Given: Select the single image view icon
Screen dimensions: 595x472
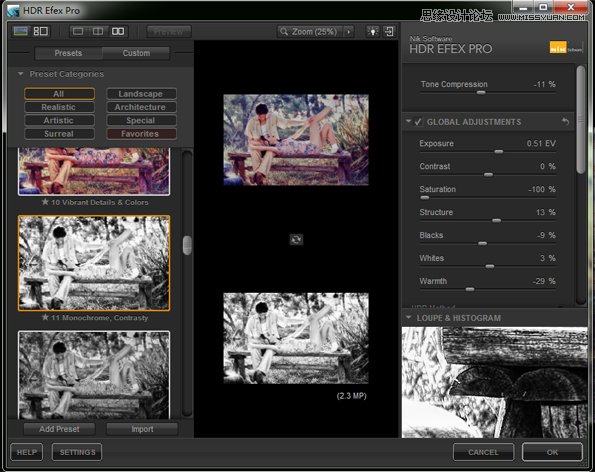Looking at the screenshot, I should (x=78, y=31).
